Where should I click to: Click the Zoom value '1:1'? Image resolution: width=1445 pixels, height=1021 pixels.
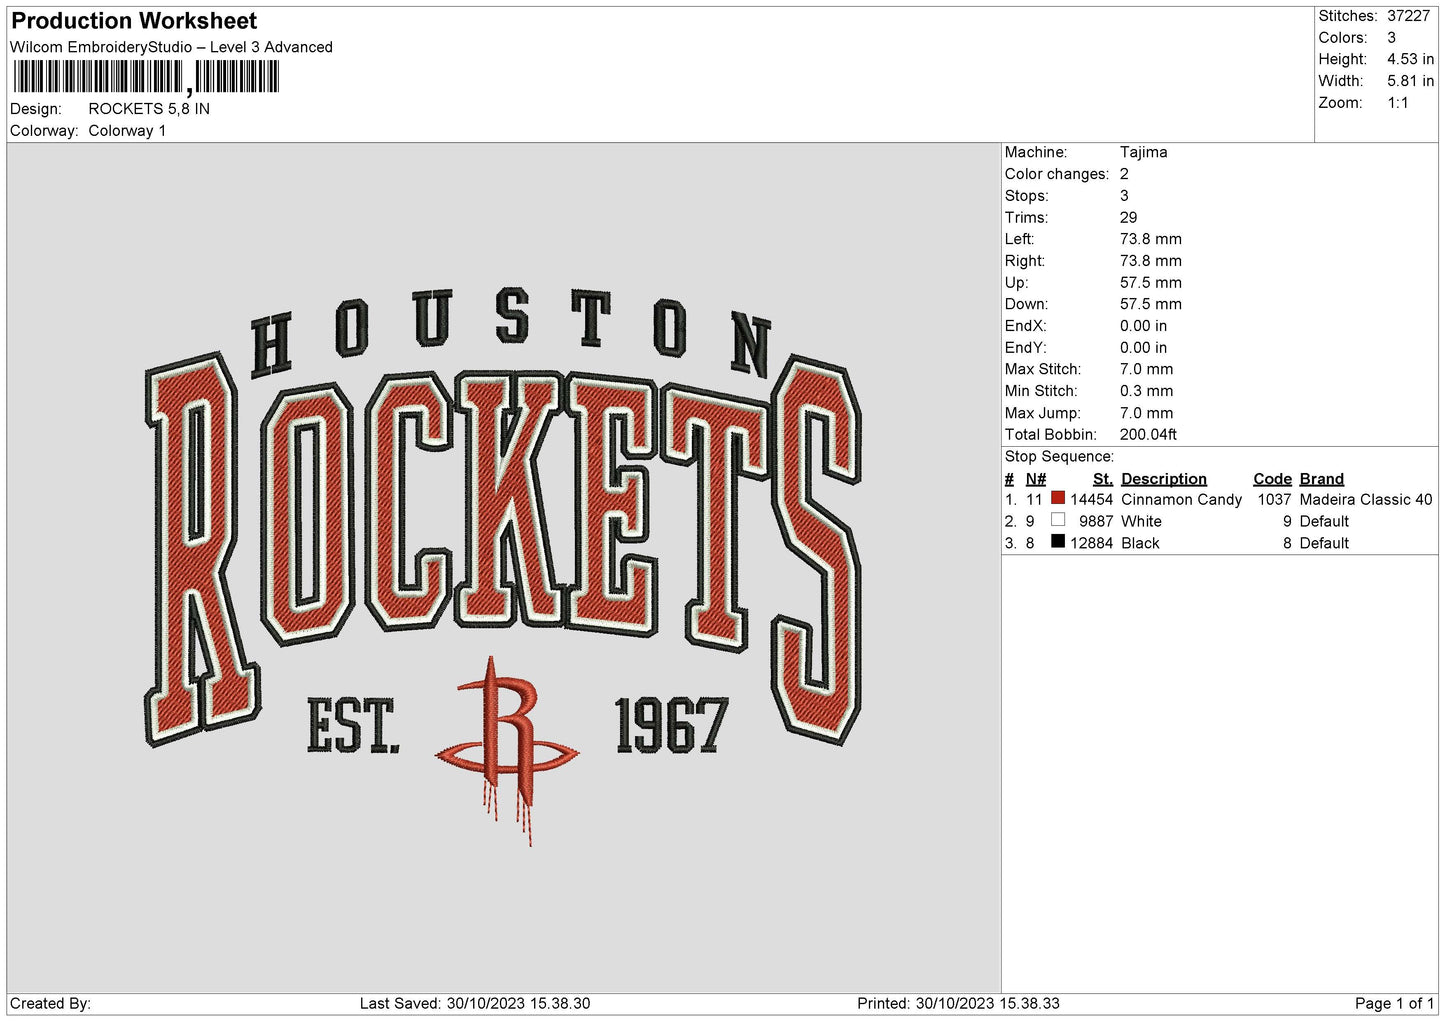coord(1398,103)
